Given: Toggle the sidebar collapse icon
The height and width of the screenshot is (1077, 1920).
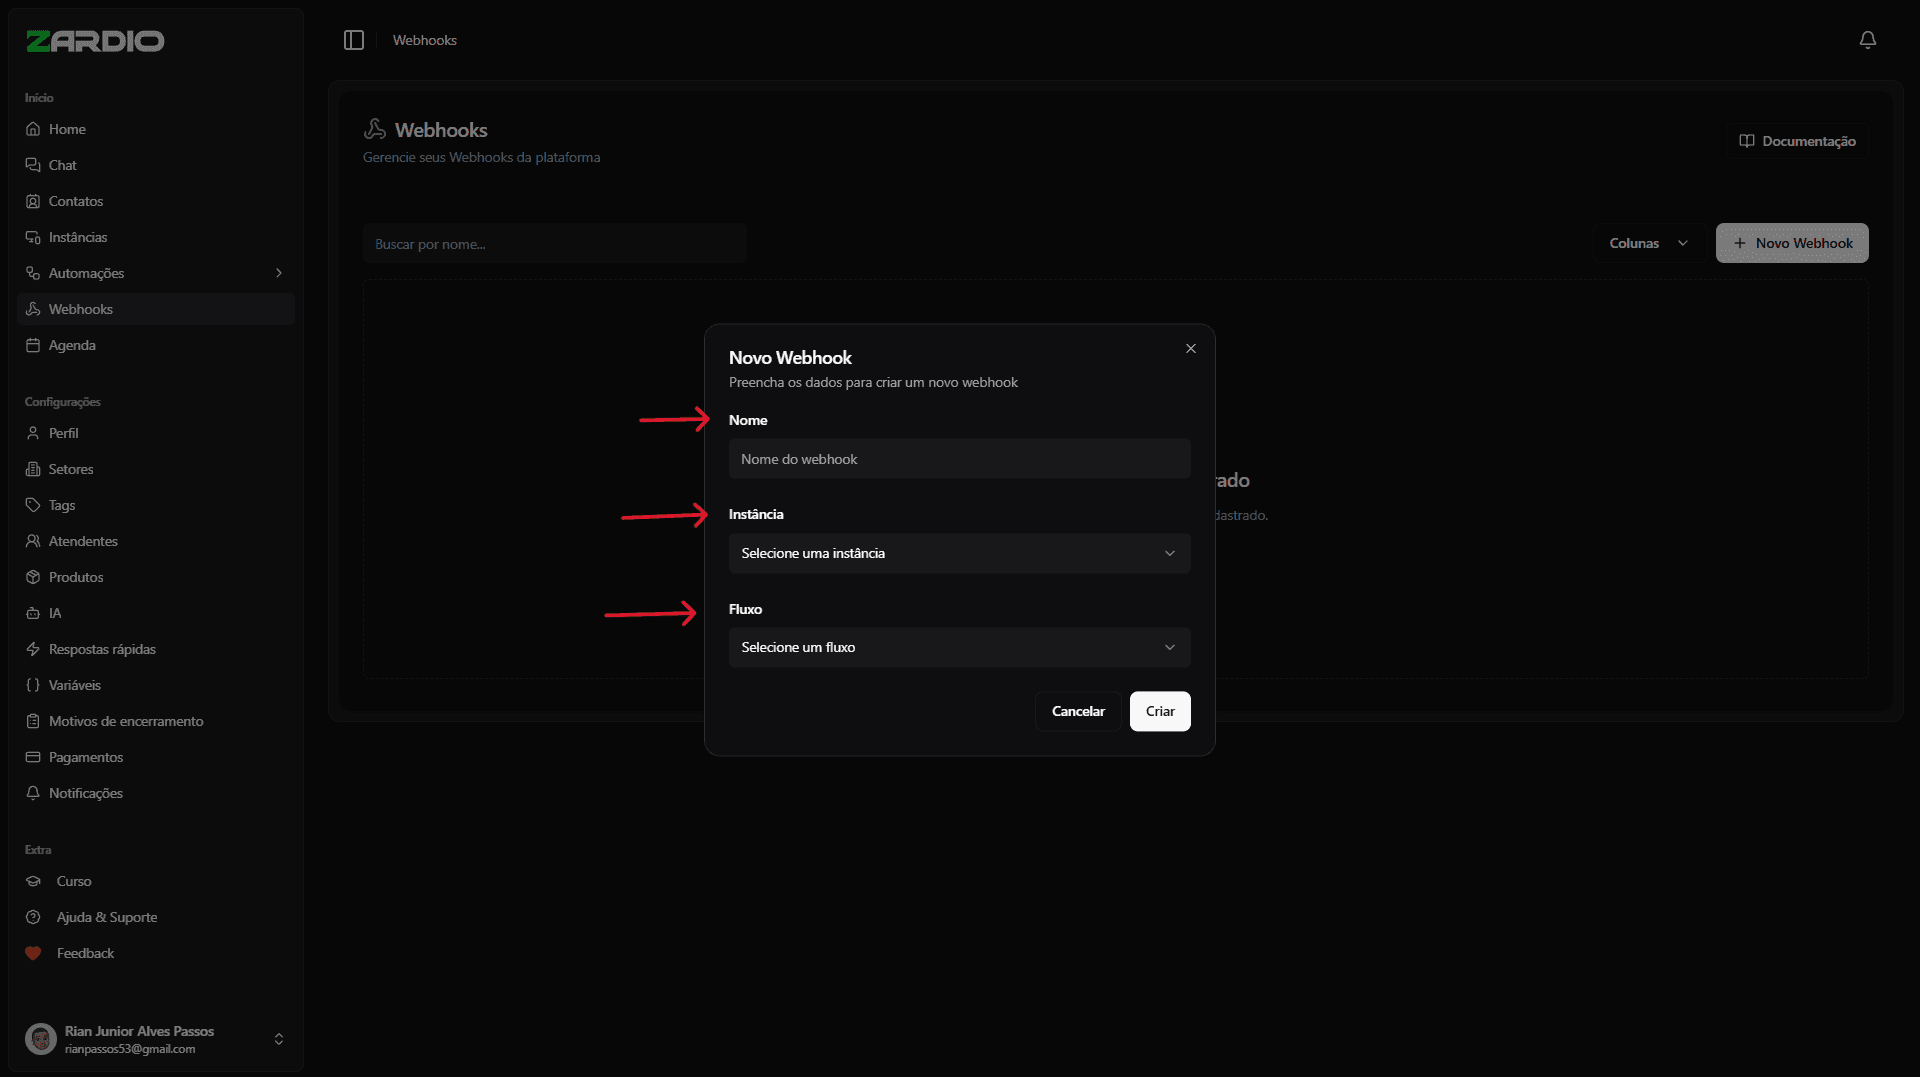Looking at the screenshot, I should point(353,40).
